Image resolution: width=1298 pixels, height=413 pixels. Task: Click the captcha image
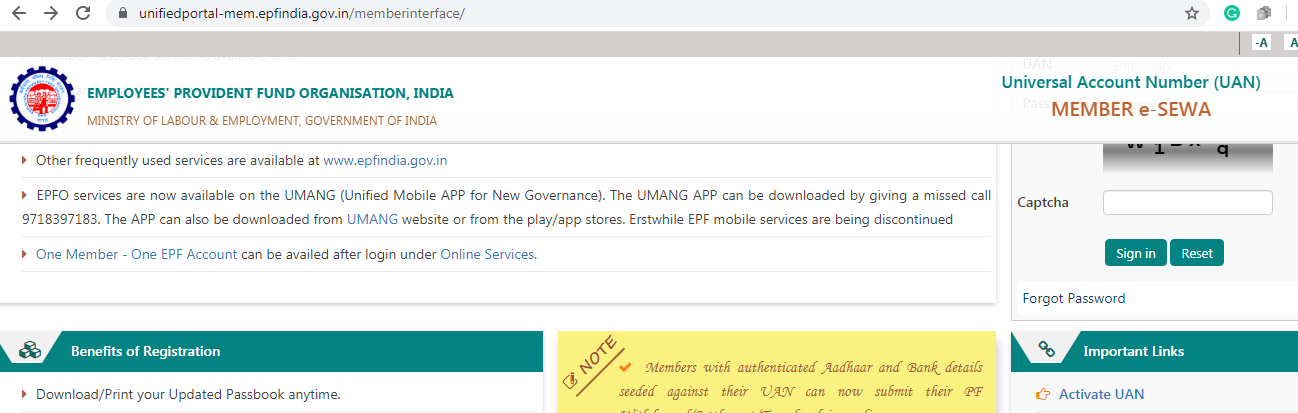(x=1187, y=156)
